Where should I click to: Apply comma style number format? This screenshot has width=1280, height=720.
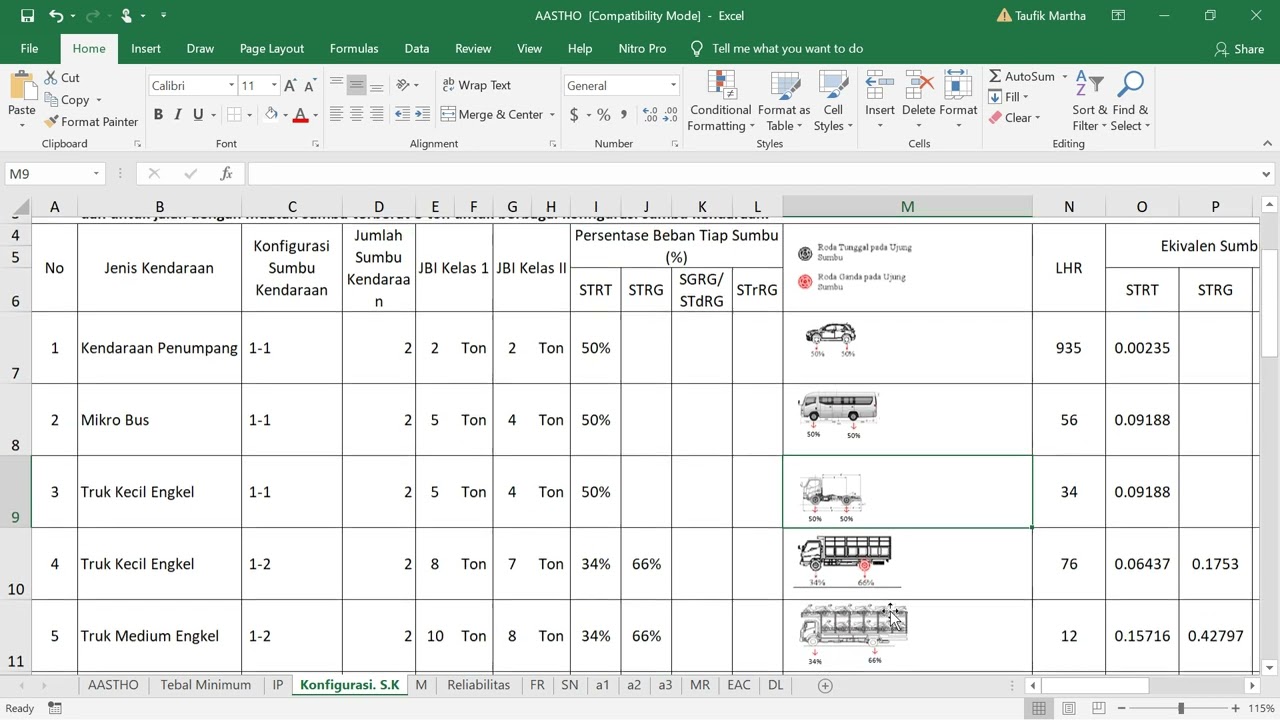[624, 114]
